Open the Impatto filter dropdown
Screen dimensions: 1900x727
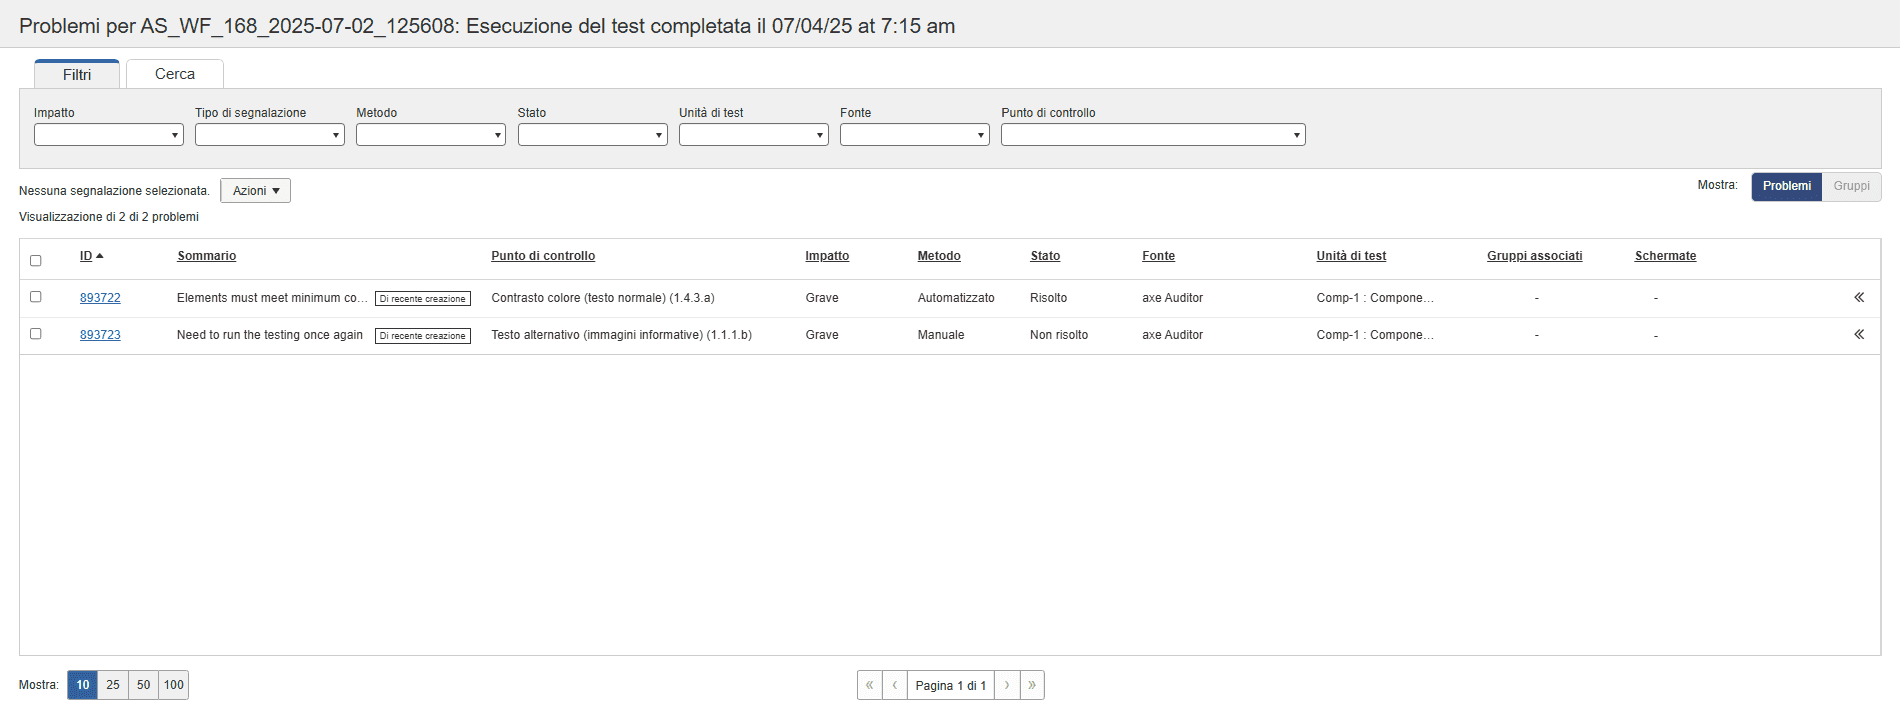click(108, 135)
